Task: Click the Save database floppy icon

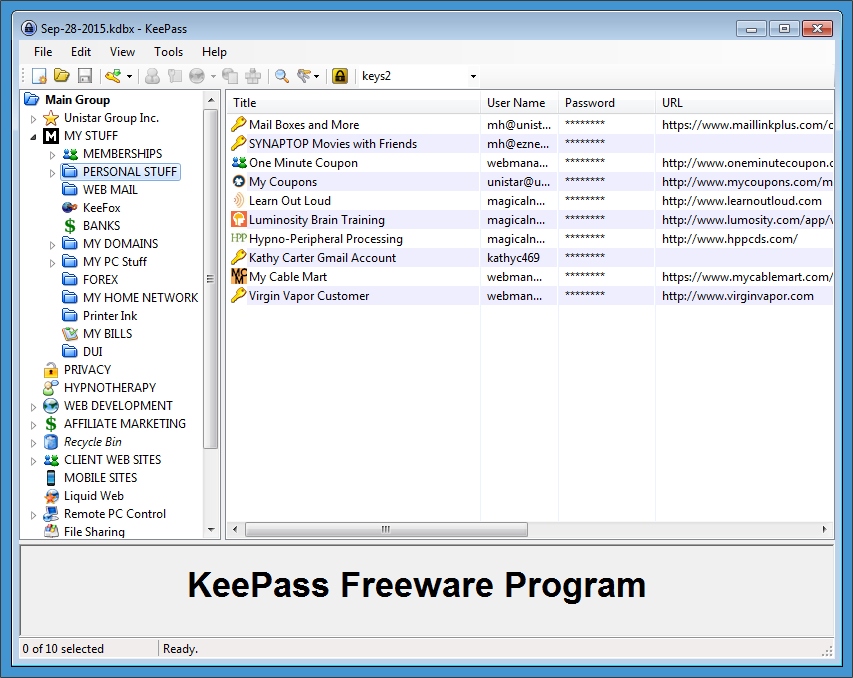Action: [x=85, y=76]
